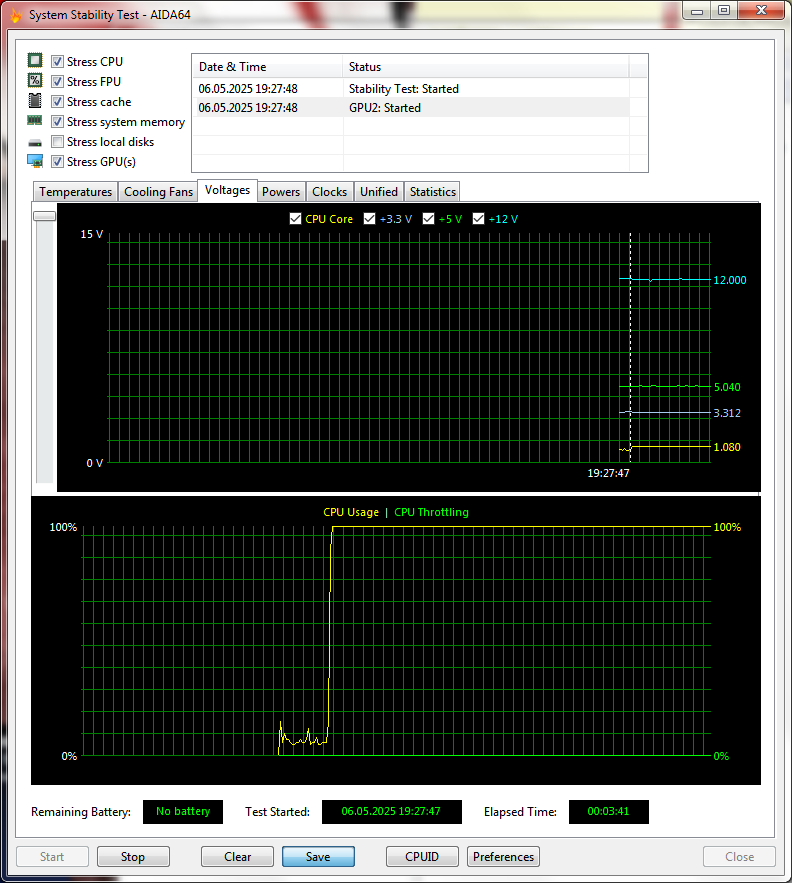The image size is (792, 883).
Task: Click the elapsed time value 00:03:41
Action: [608, 811]
